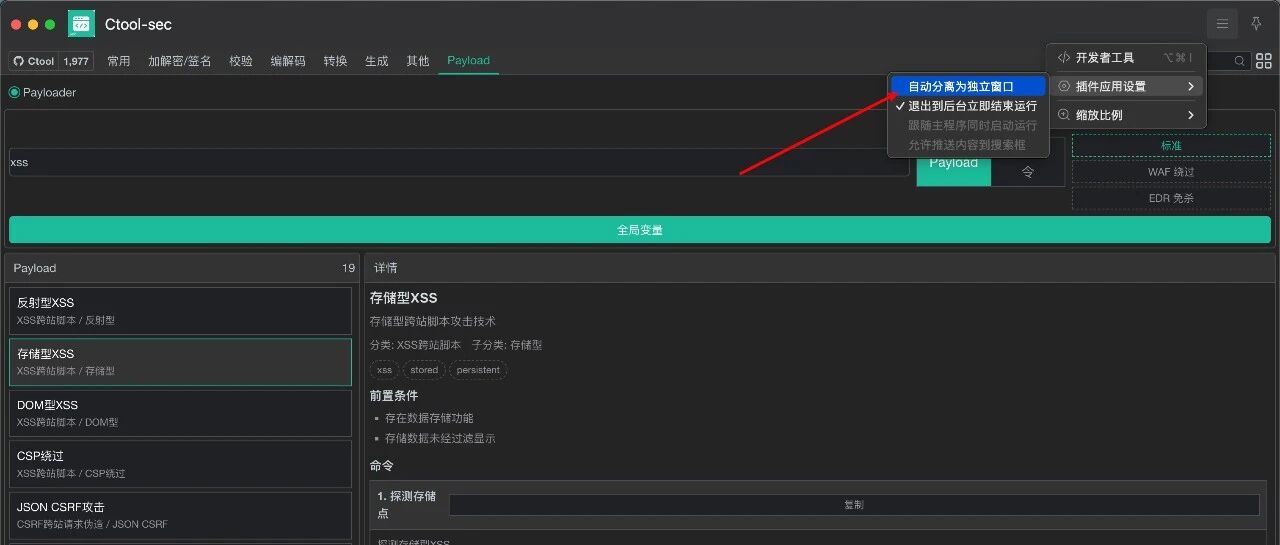
Task: Select 存储型XSS payload item
Action: tap(180, 362)
